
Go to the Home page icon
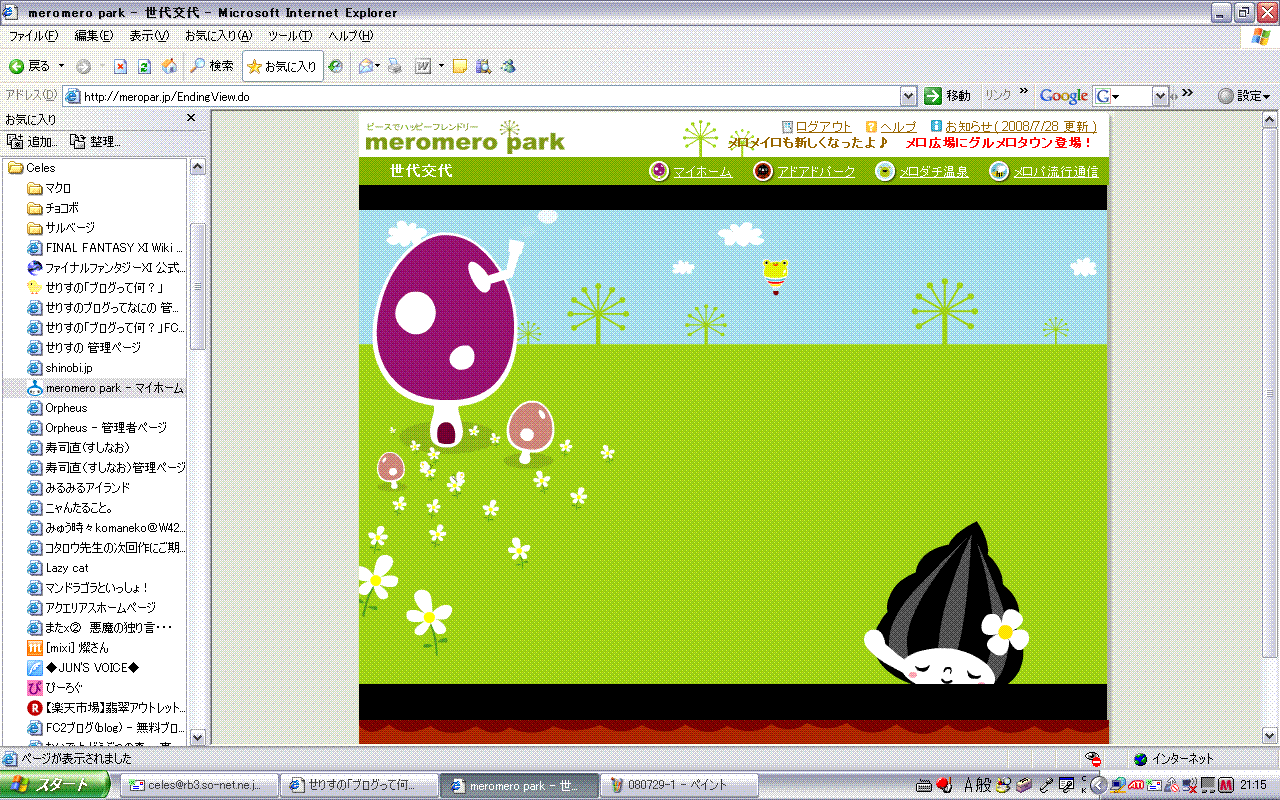click(169, 66)
